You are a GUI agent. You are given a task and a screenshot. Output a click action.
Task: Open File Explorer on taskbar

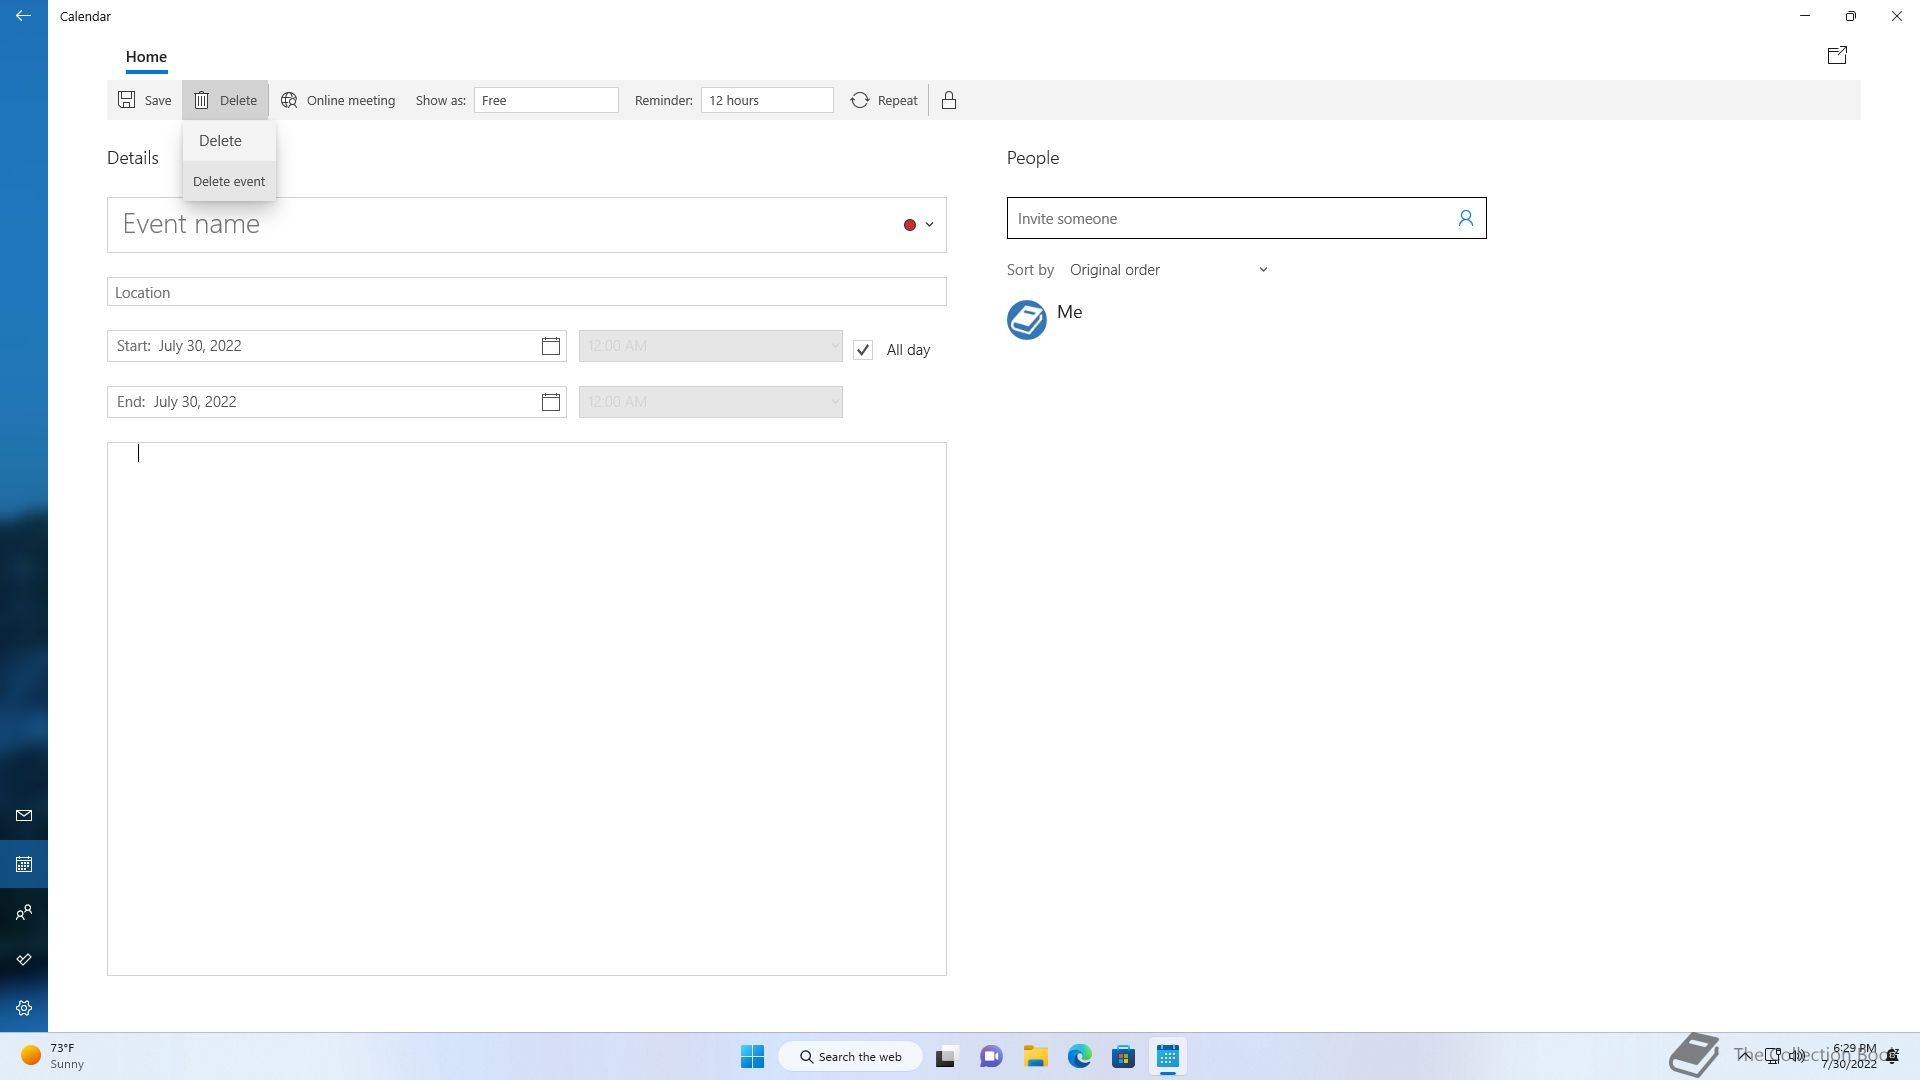click(x=1035, y=1056)
